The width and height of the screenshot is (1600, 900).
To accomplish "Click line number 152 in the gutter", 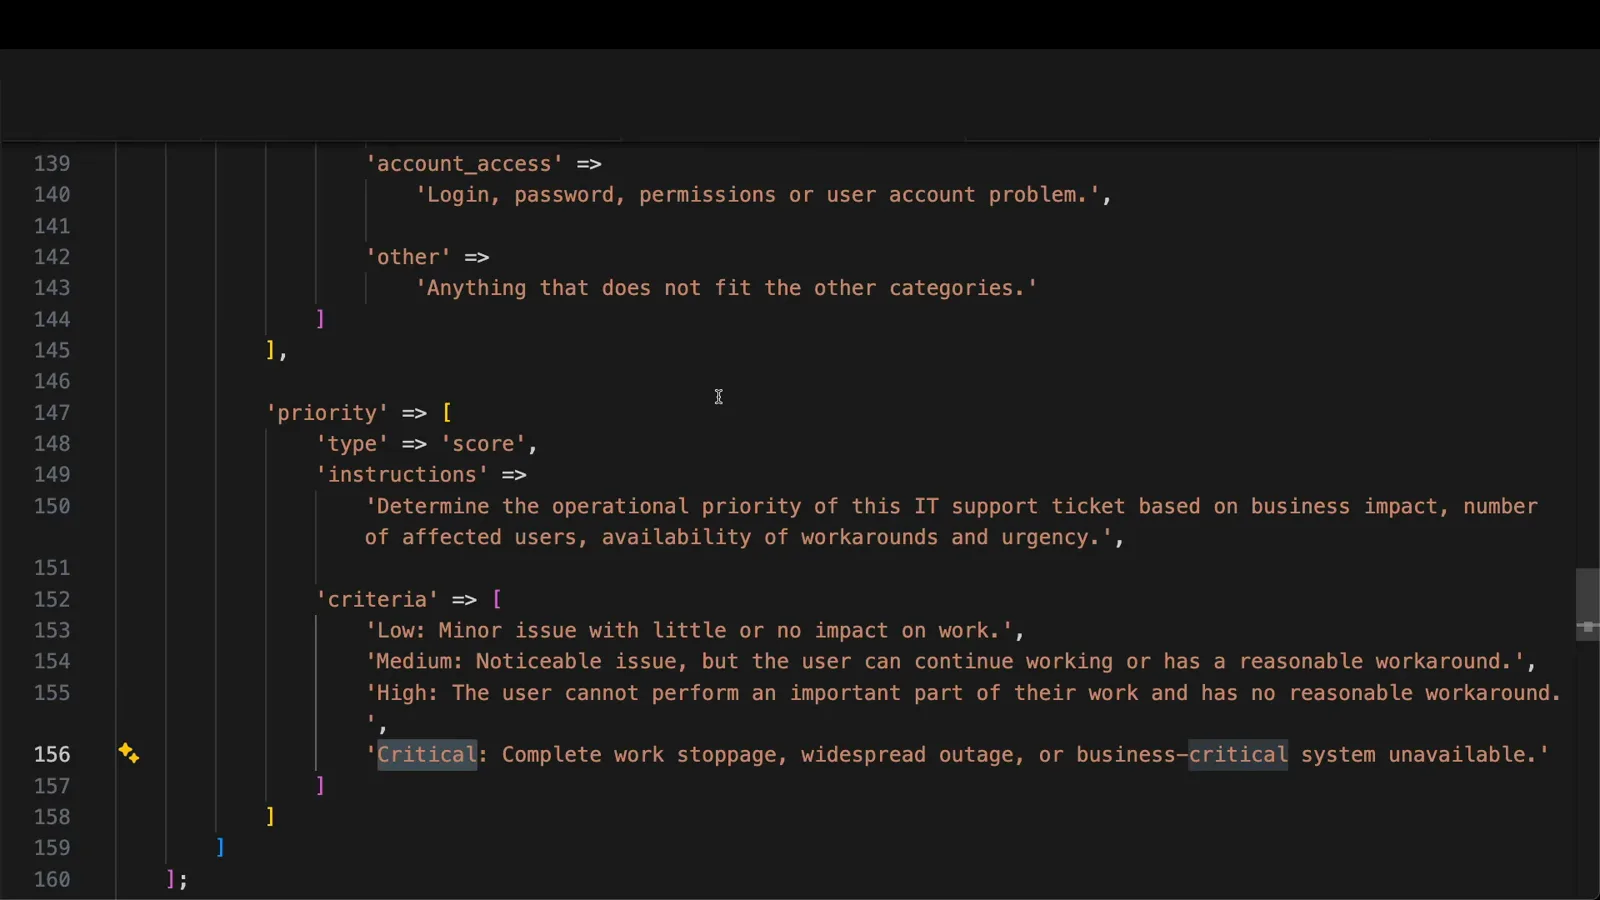I will coord(52,599).
